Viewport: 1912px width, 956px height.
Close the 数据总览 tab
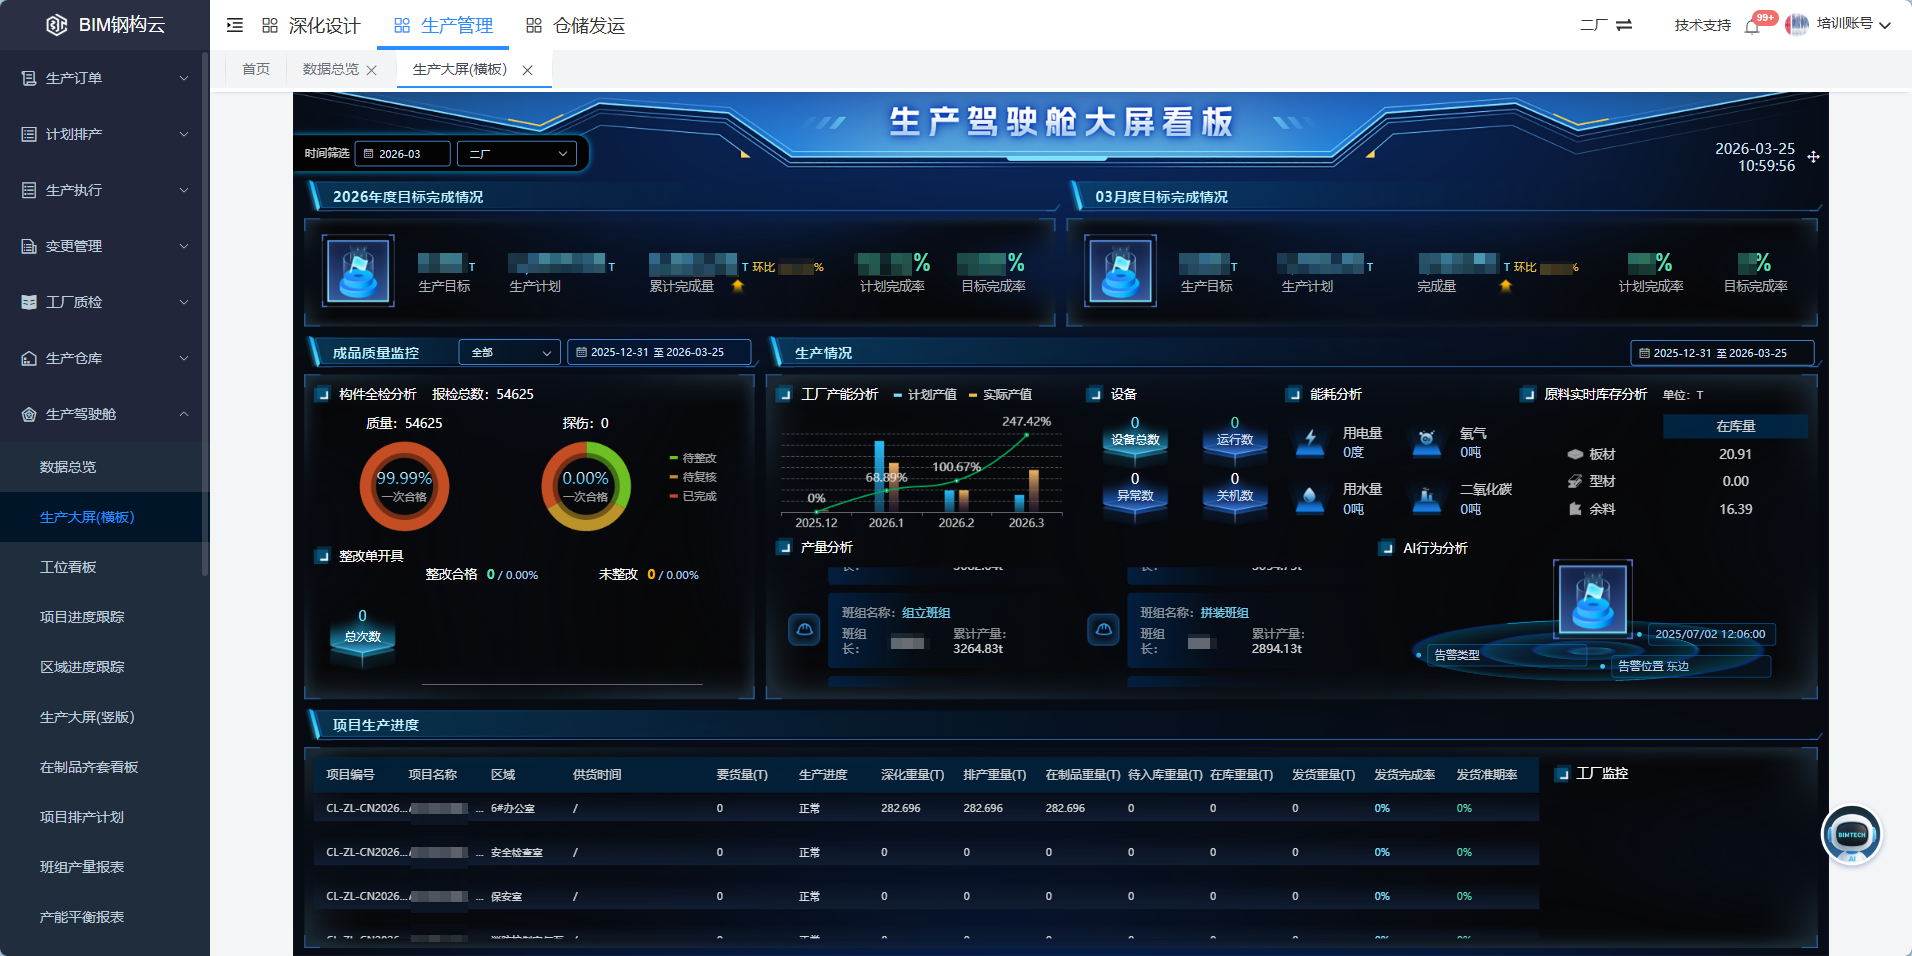pos(372,70)
